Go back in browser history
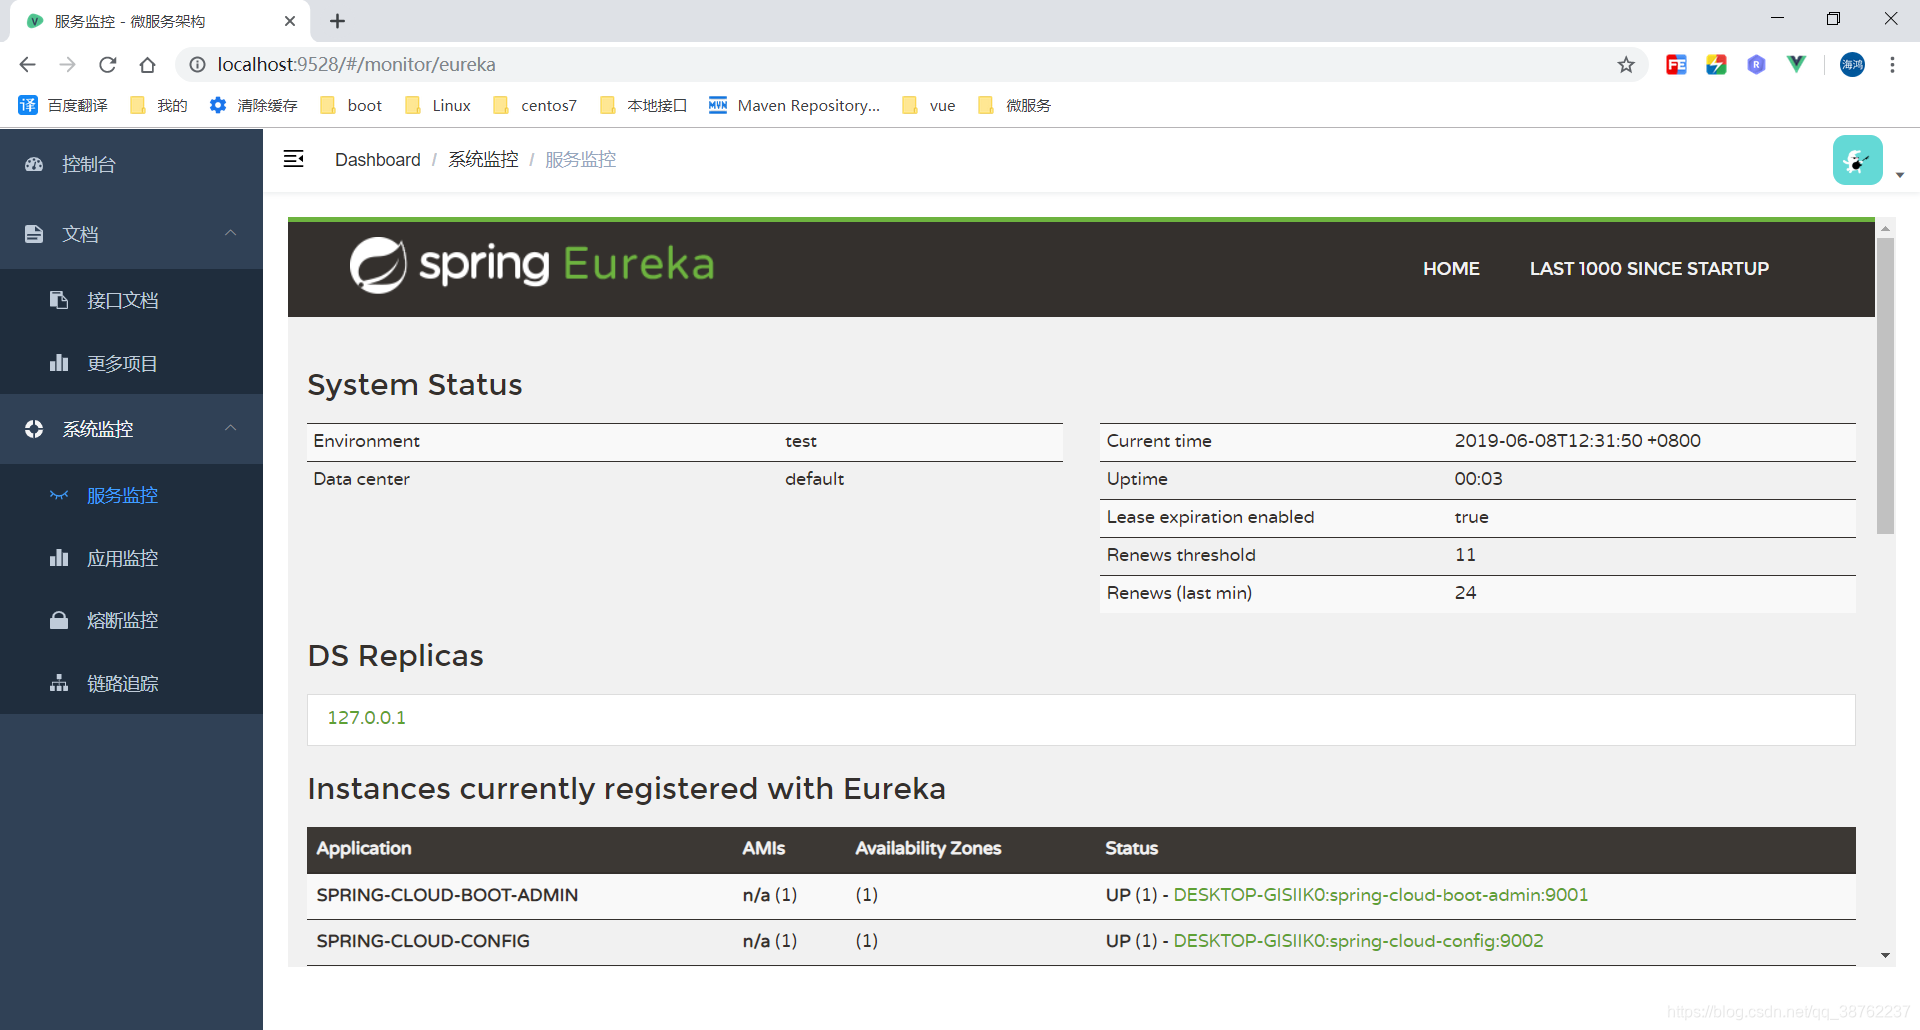Image resolution: width=1920 pixels, height=1030 pixels. point(27,65)
